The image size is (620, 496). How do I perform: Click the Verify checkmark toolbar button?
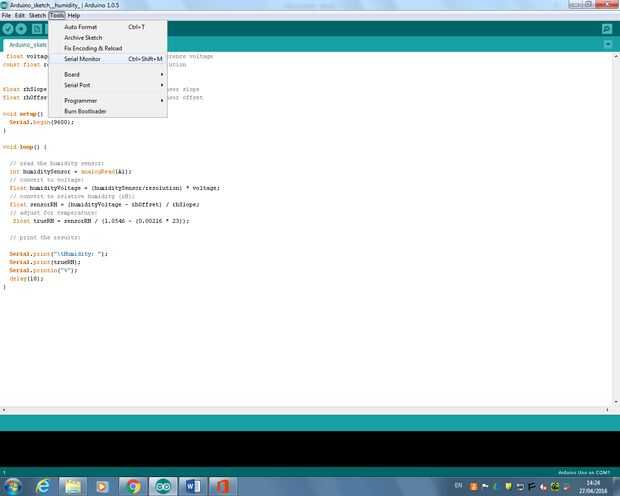pyautogui.click(x=8, y=29)
